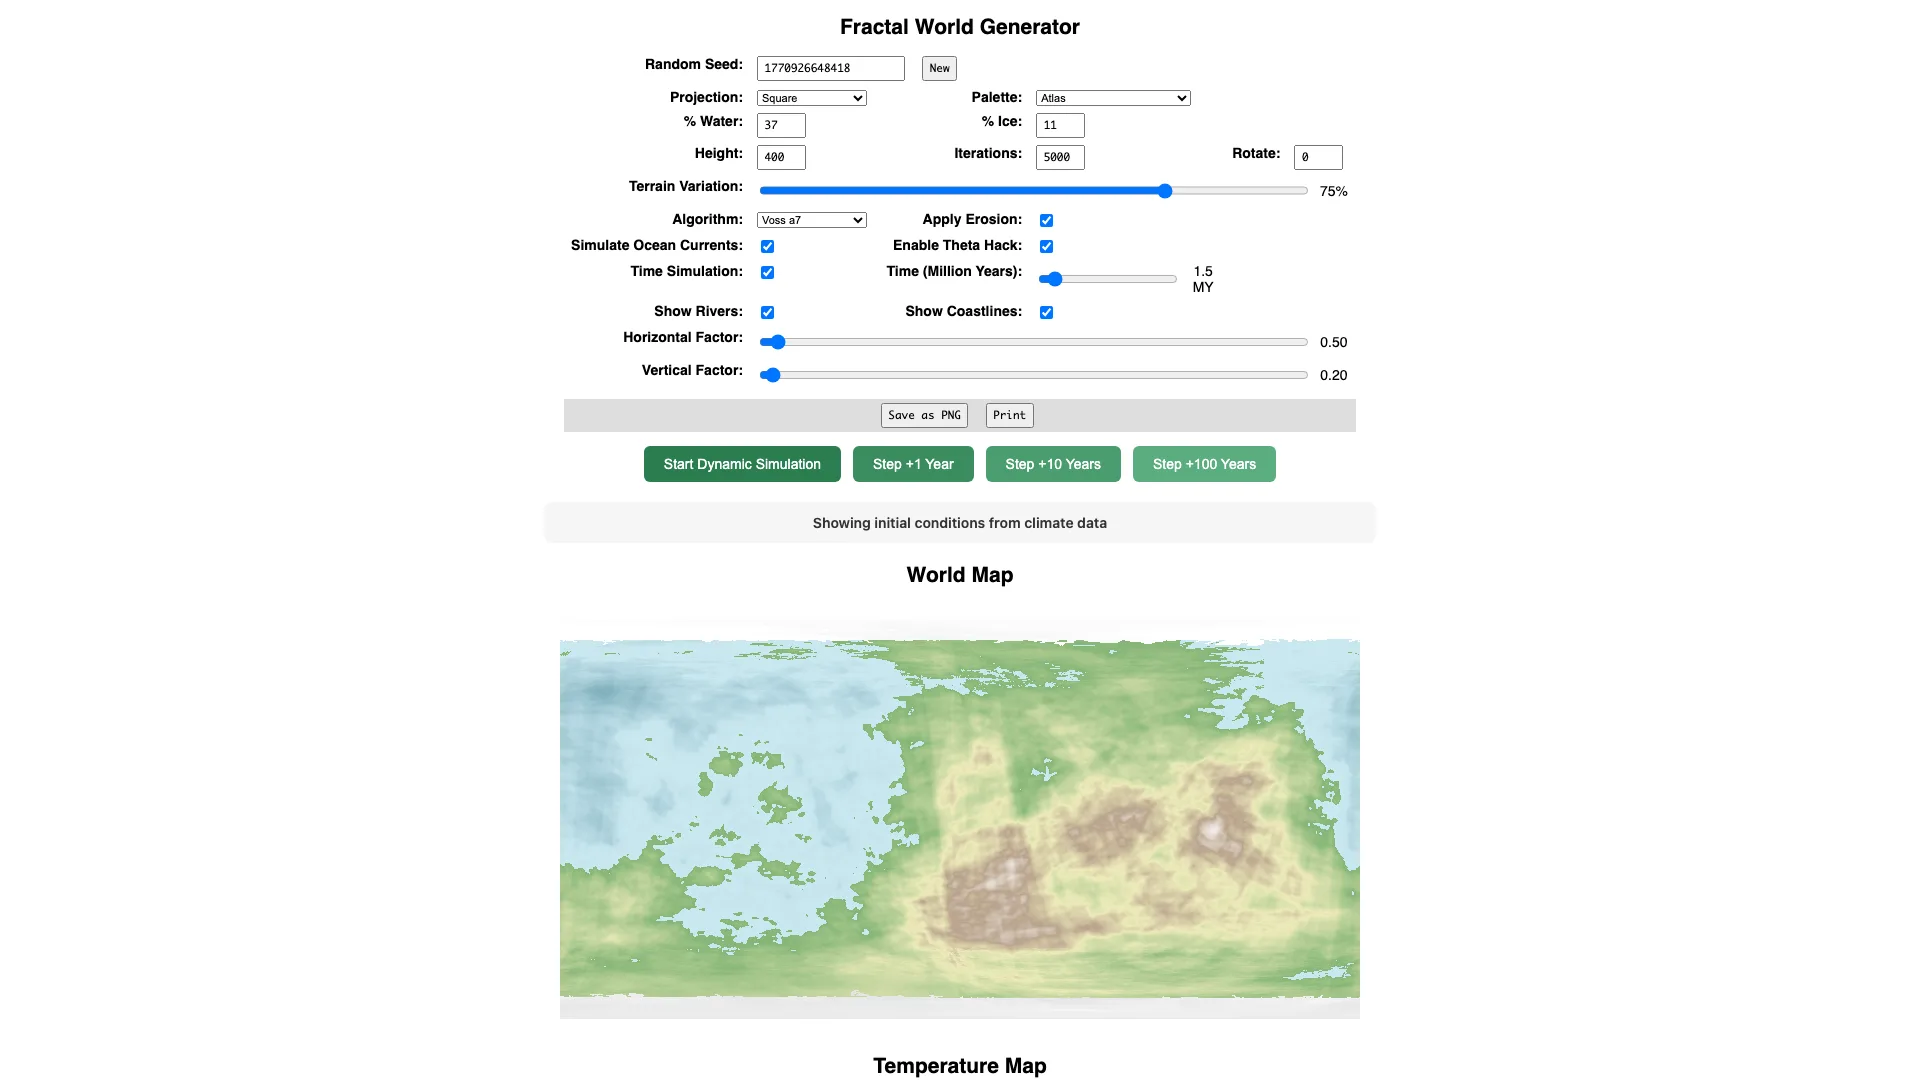Click the New seed button
The height and width of the screenshot is (1080, 1920).
[939, 68]
